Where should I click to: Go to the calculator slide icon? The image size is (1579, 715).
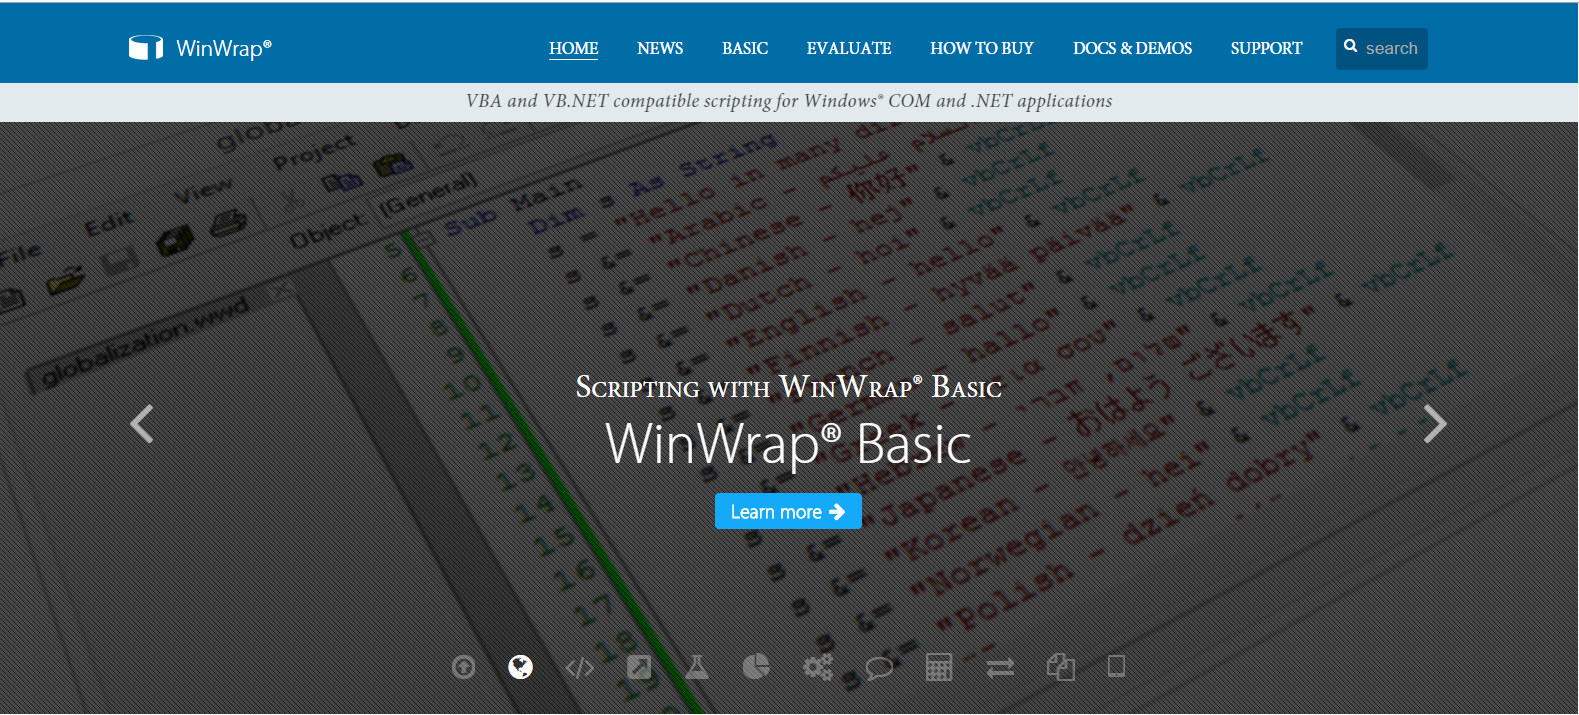(x=939, y=667)
